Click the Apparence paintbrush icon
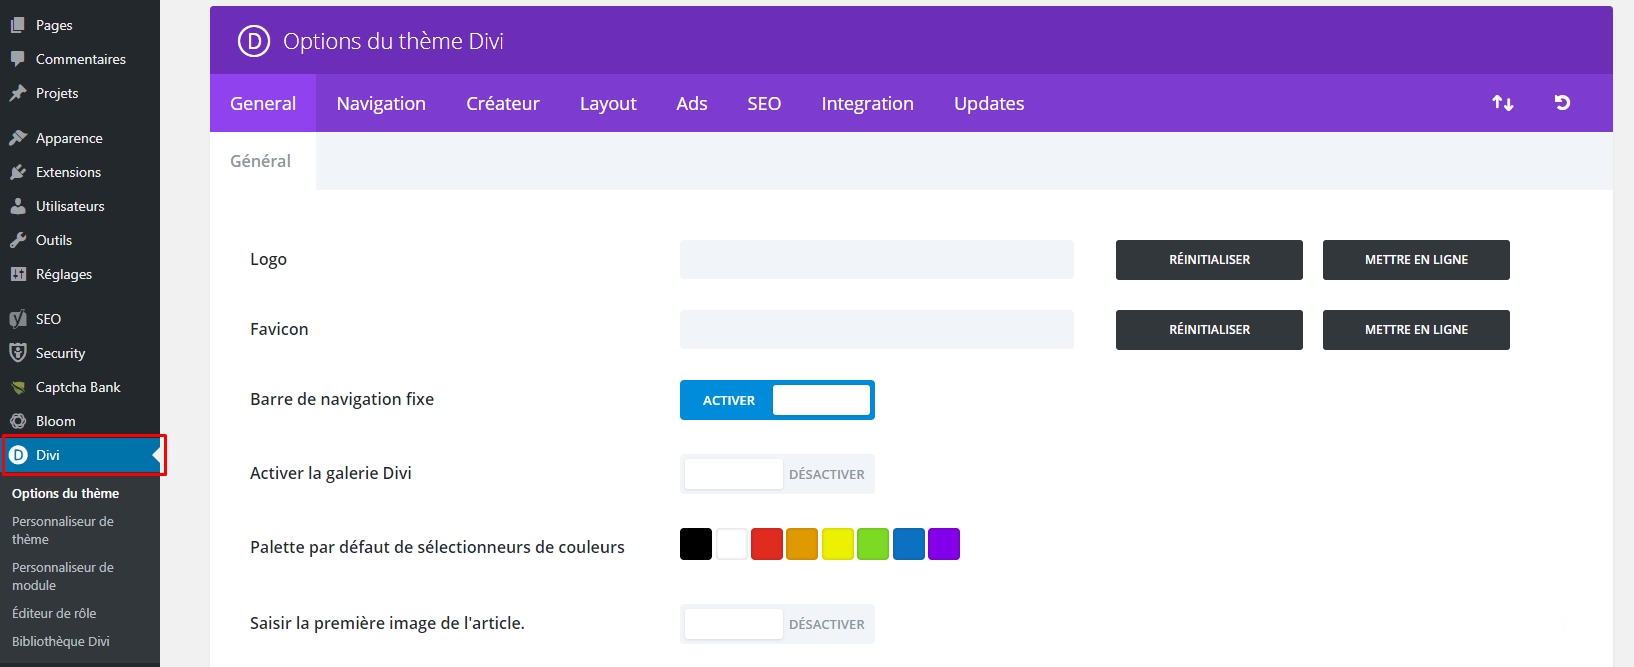The width and height of the screenshot is (1634, 667). pyautogui.click(x=18, y=138)
